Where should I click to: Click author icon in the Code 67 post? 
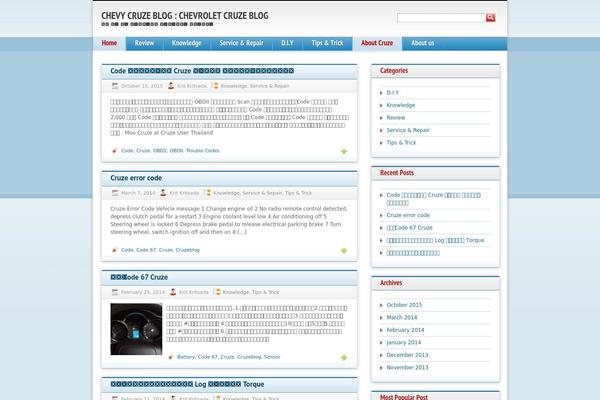(173, 292)
